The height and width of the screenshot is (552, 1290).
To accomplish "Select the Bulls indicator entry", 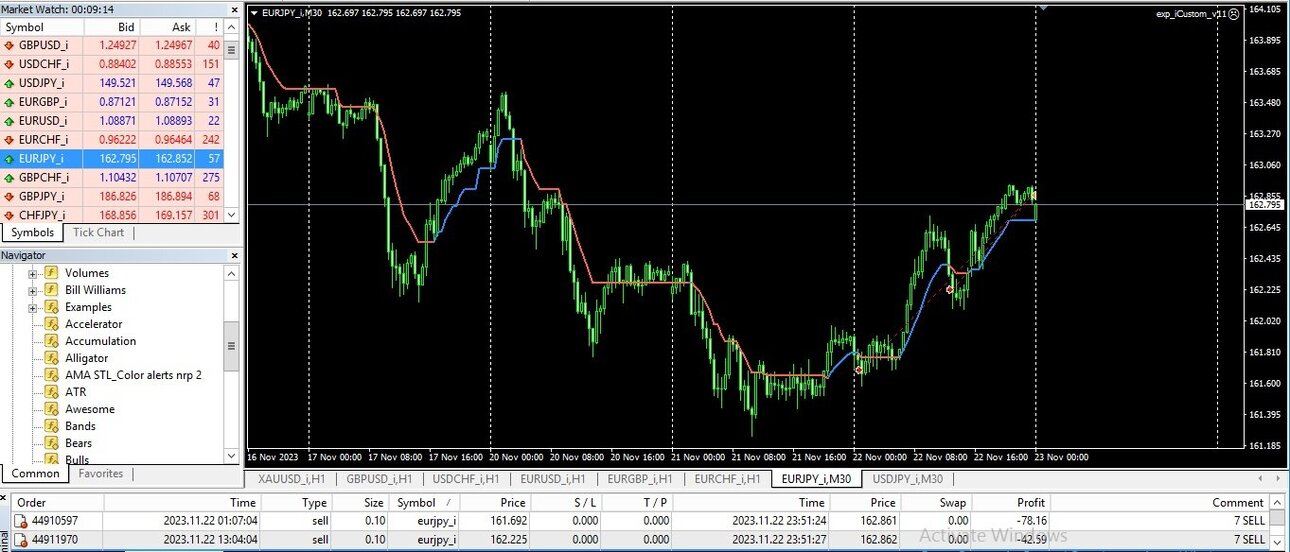I will point(77,460).
